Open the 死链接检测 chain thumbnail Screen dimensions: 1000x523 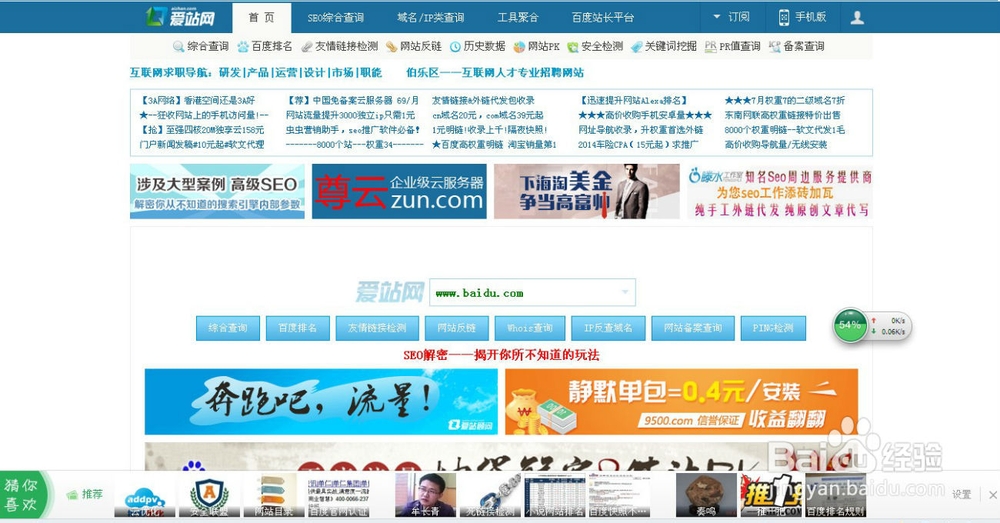click(x=490, y=495)
